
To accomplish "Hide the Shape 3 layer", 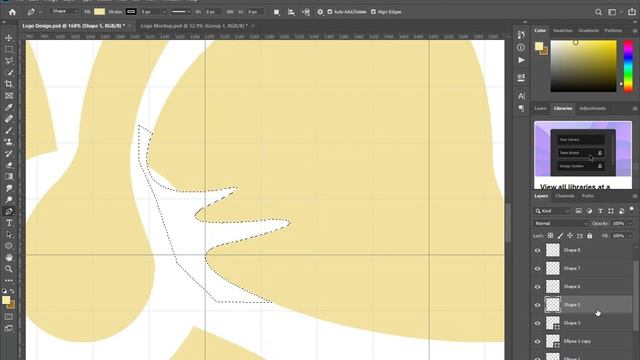I will (538, 323).
